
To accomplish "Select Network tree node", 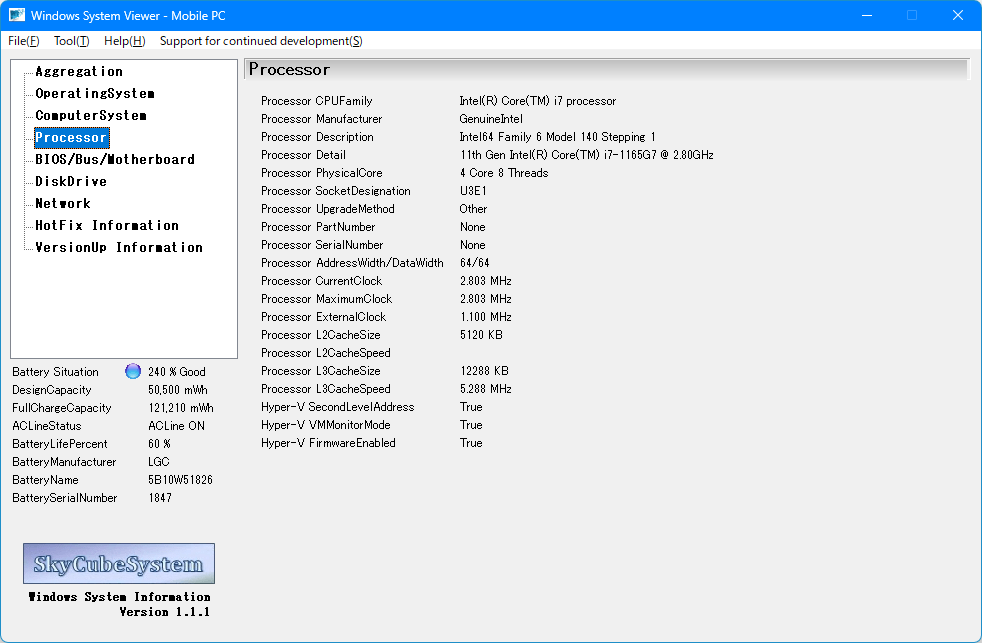I will coord(63,203).
